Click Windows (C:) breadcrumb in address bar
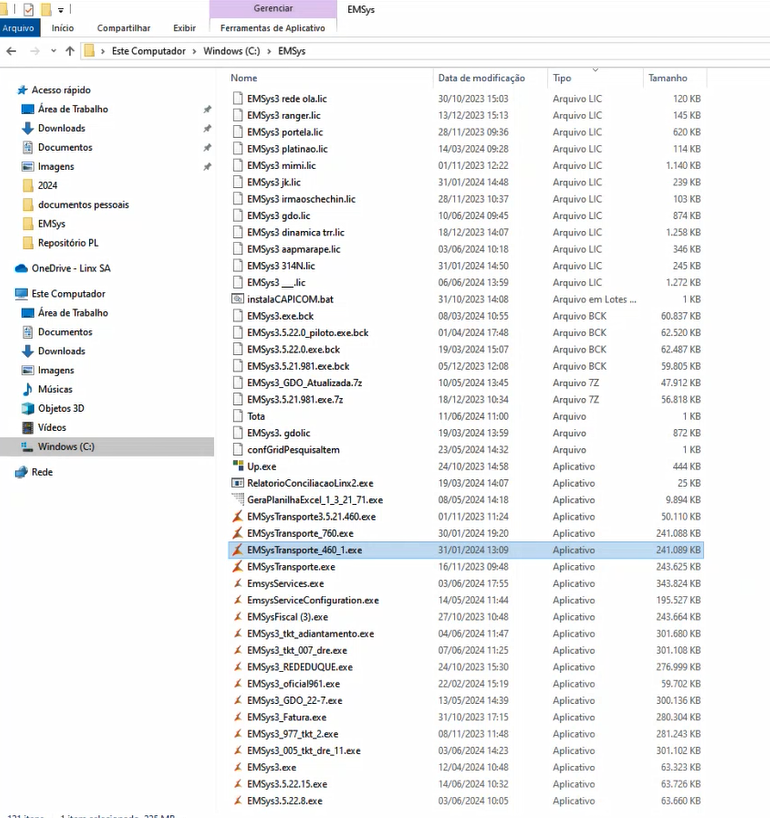770x818 pixels. click(x=232, y=51)
